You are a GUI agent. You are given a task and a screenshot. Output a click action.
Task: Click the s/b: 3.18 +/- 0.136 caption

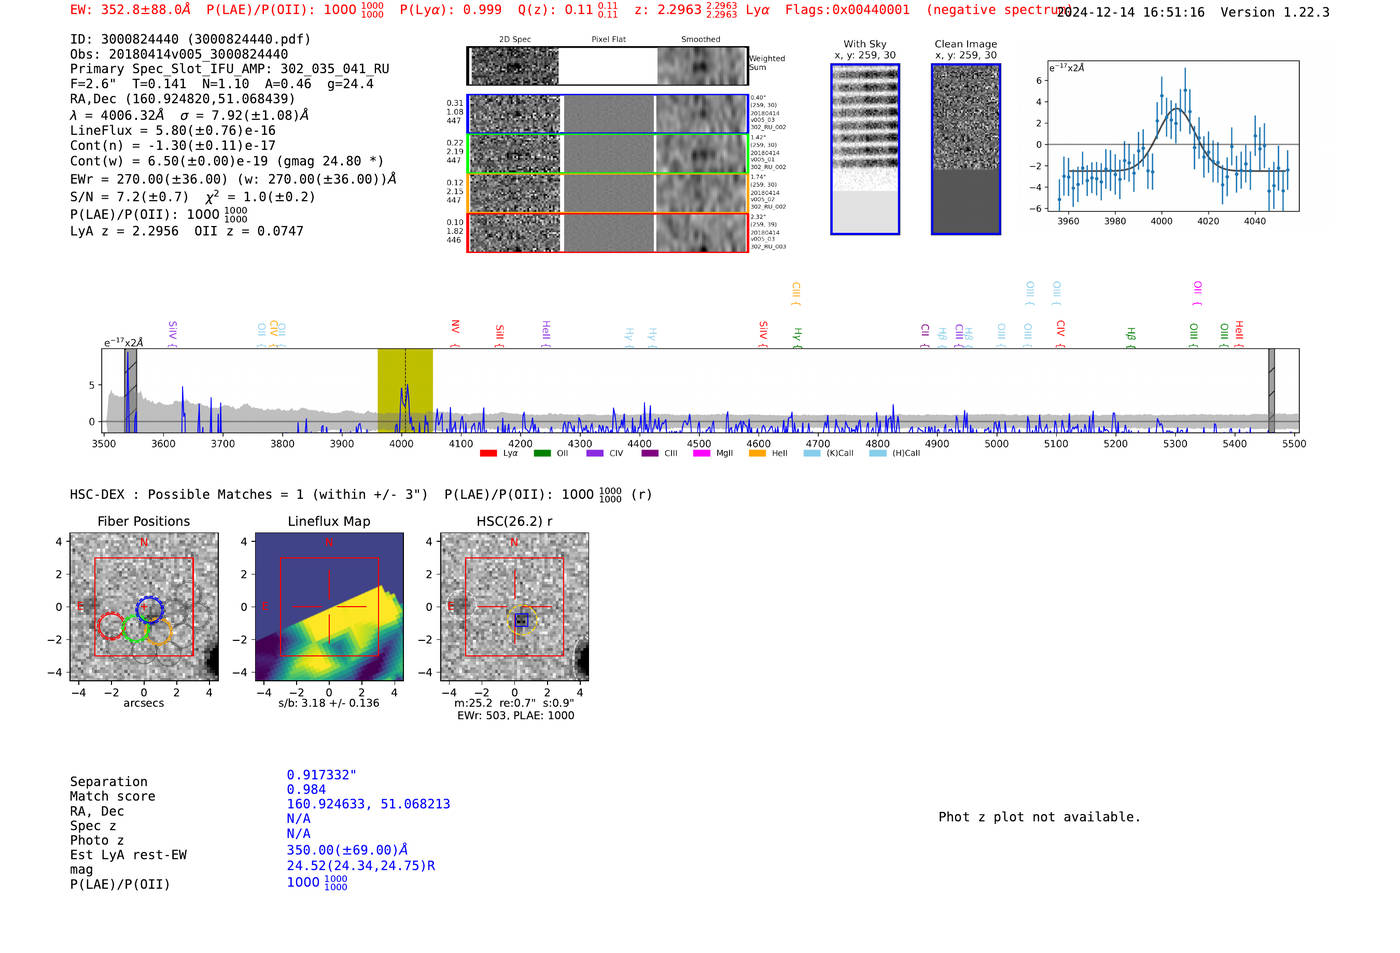pos(329,703)
